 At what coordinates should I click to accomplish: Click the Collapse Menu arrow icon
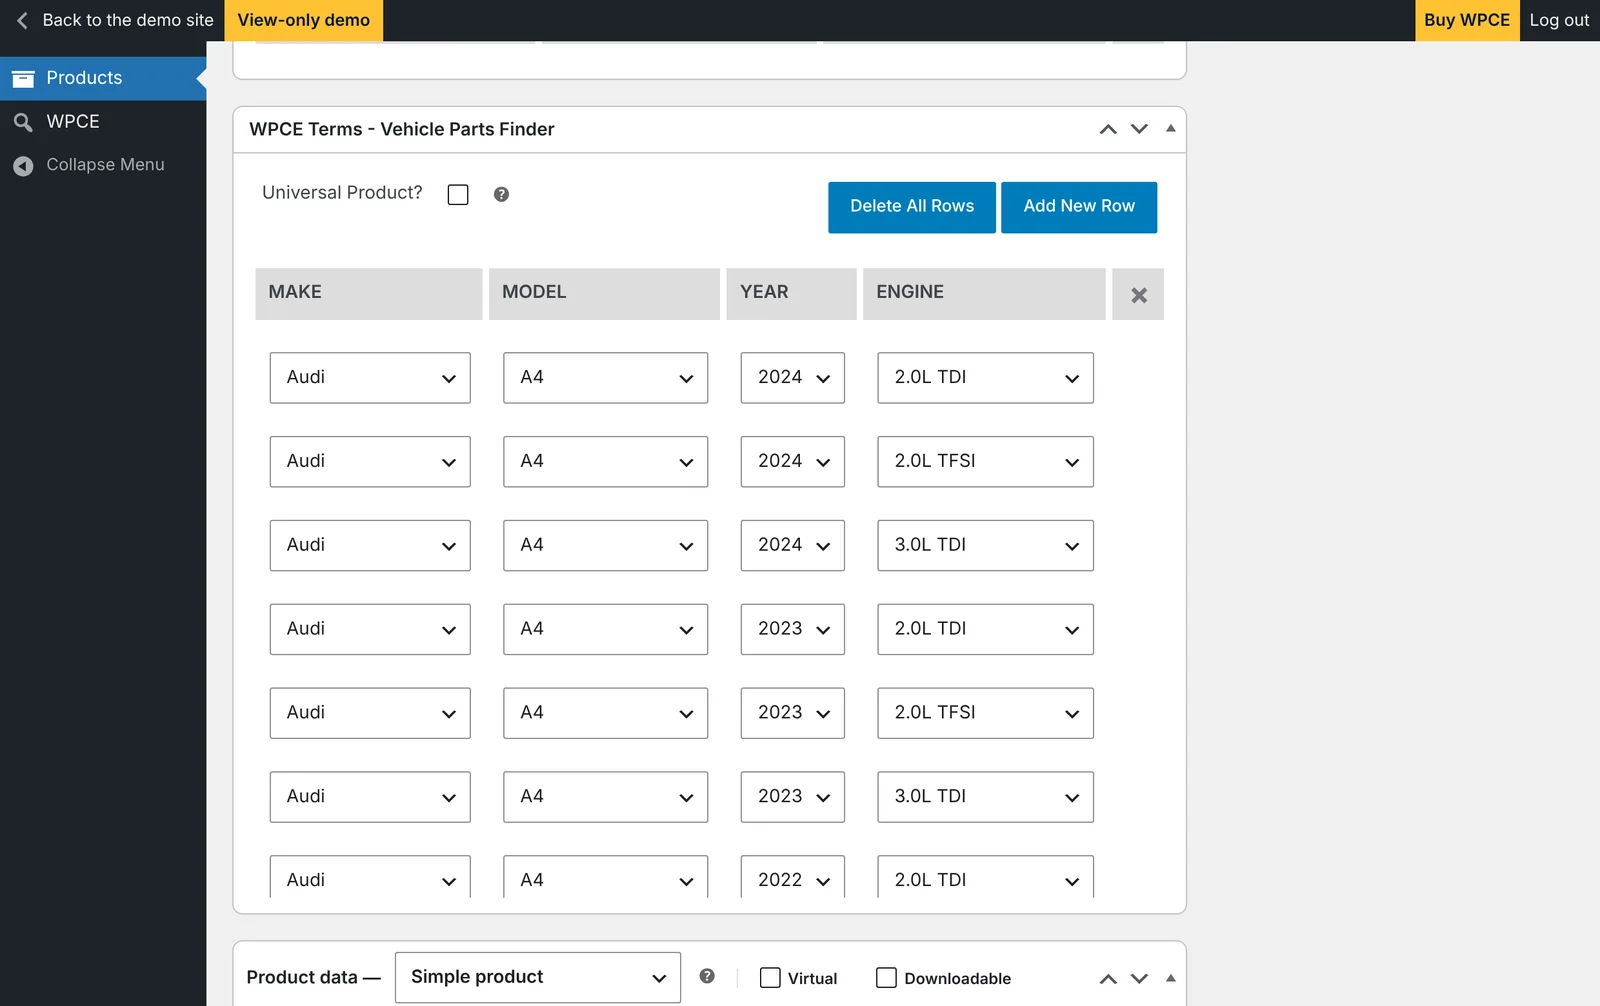tap(23, 166)
